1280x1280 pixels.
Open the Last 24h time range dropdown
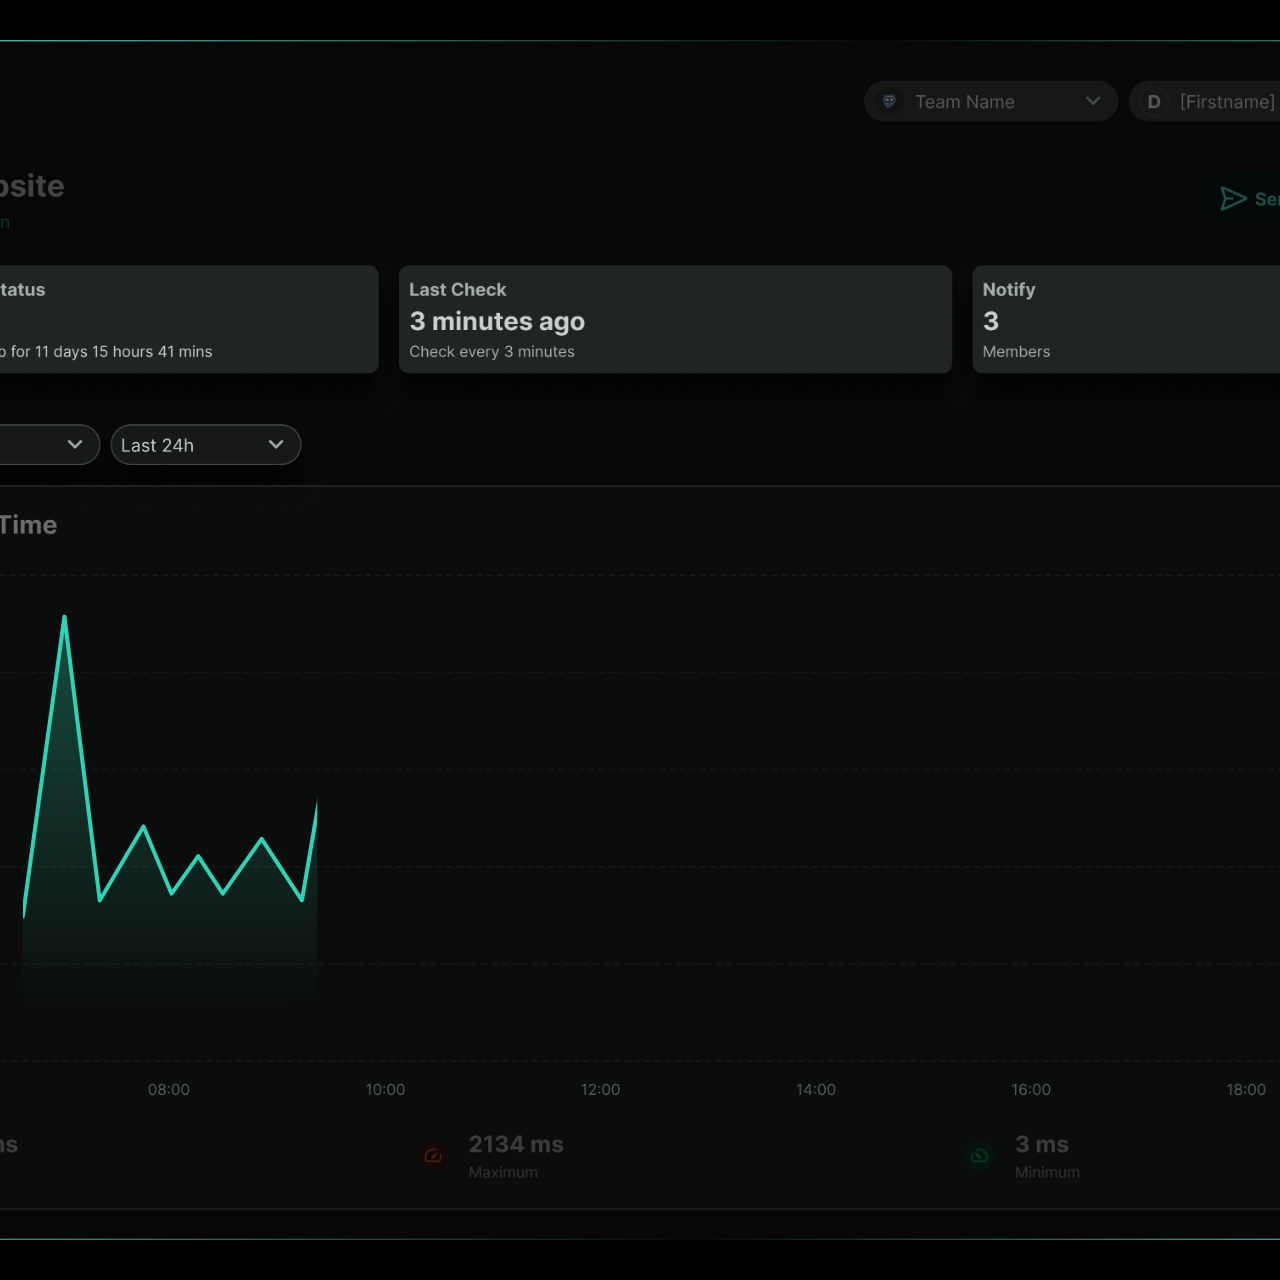pyautogui.click(x=205, y=445)
